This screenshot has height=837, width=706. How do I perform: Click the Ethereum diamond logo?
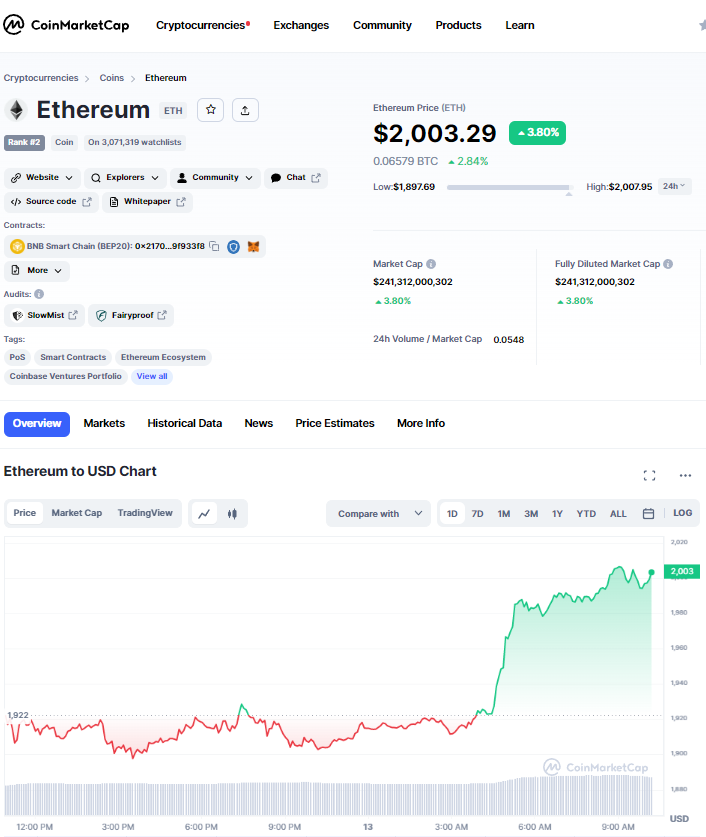coord(17,110)
